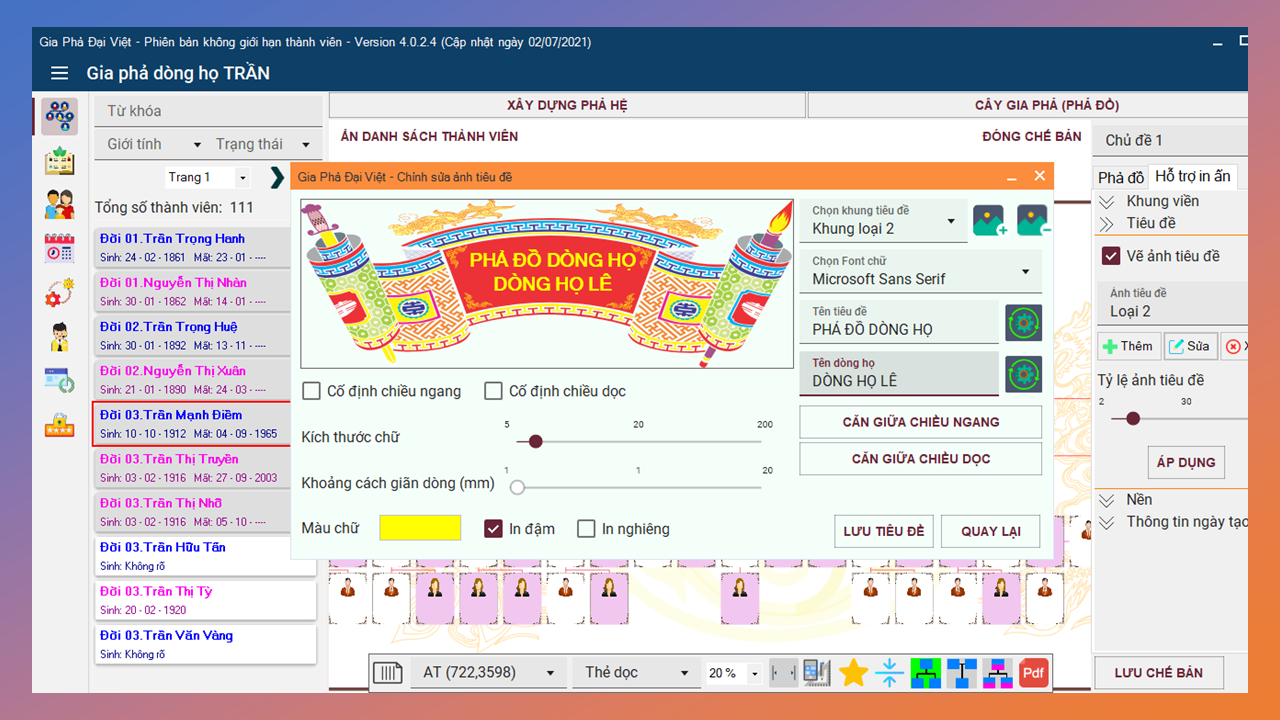This screenshot has width=1280, height=720.
Task: Open the family members sidebar icon
Action: [x=60, y=204]
